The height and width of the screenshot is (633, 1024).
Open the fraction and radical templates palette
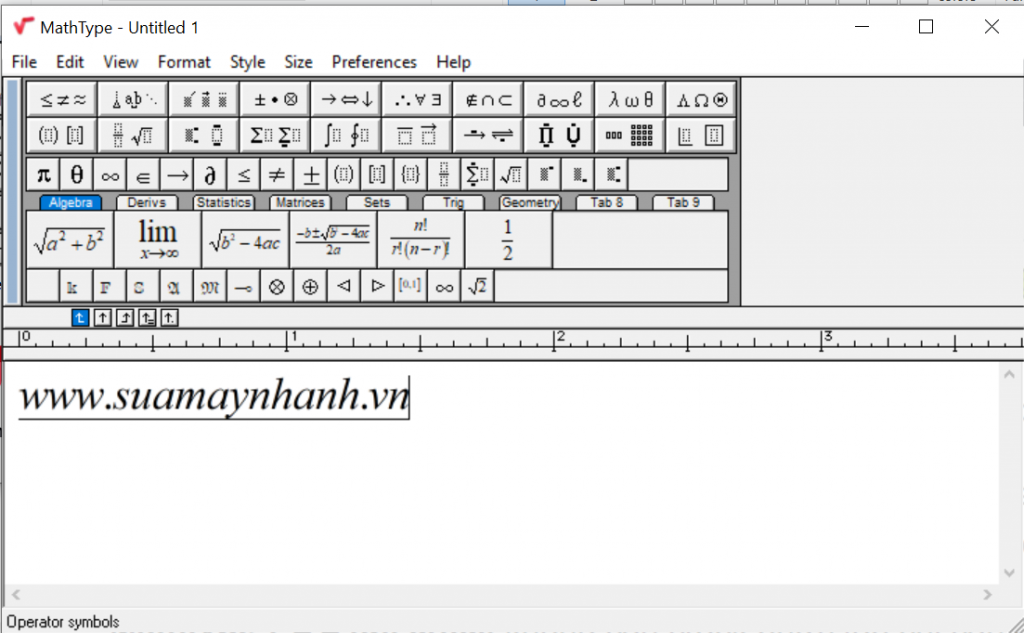pyautogui.click(x=133, y=135)
